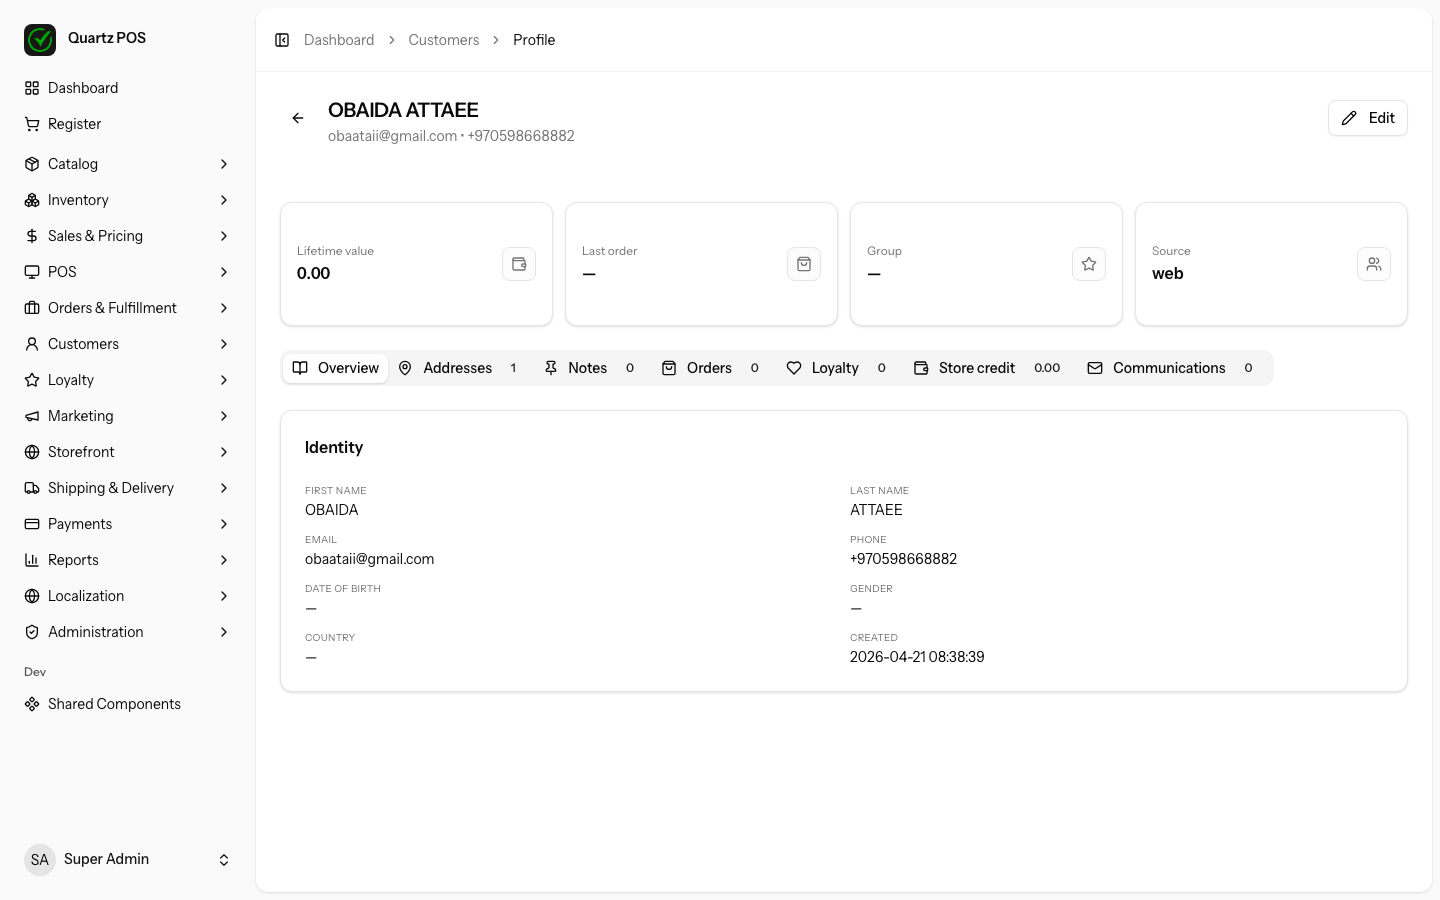The height and width of the screenshot is (900, 1440).
Task: Expand the Payments menu chevron
Action: pos(224,524)
